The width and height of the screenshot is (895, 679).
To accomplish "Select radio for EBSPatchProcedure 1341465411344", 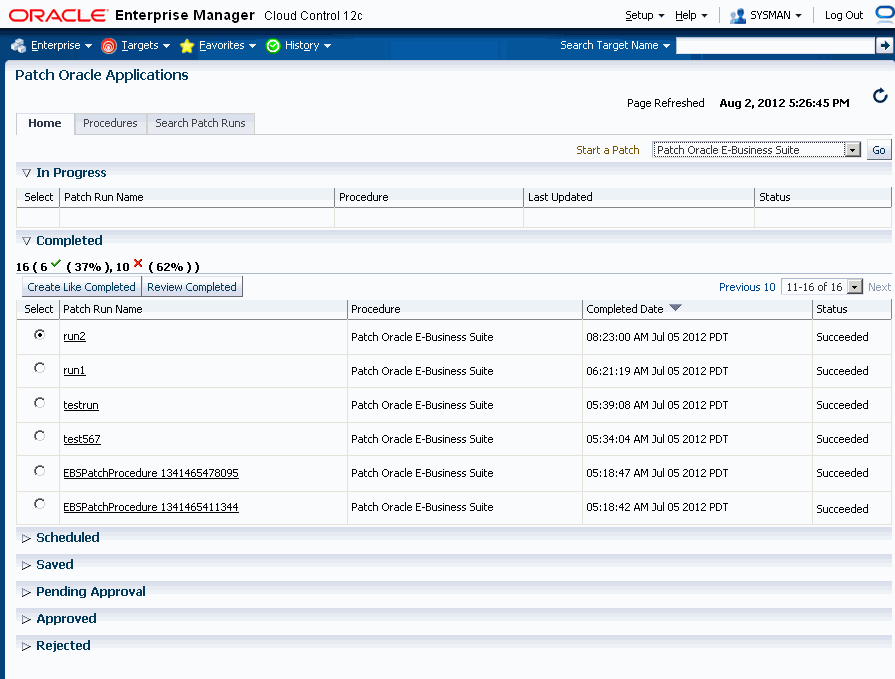I will tap(39, 504).
